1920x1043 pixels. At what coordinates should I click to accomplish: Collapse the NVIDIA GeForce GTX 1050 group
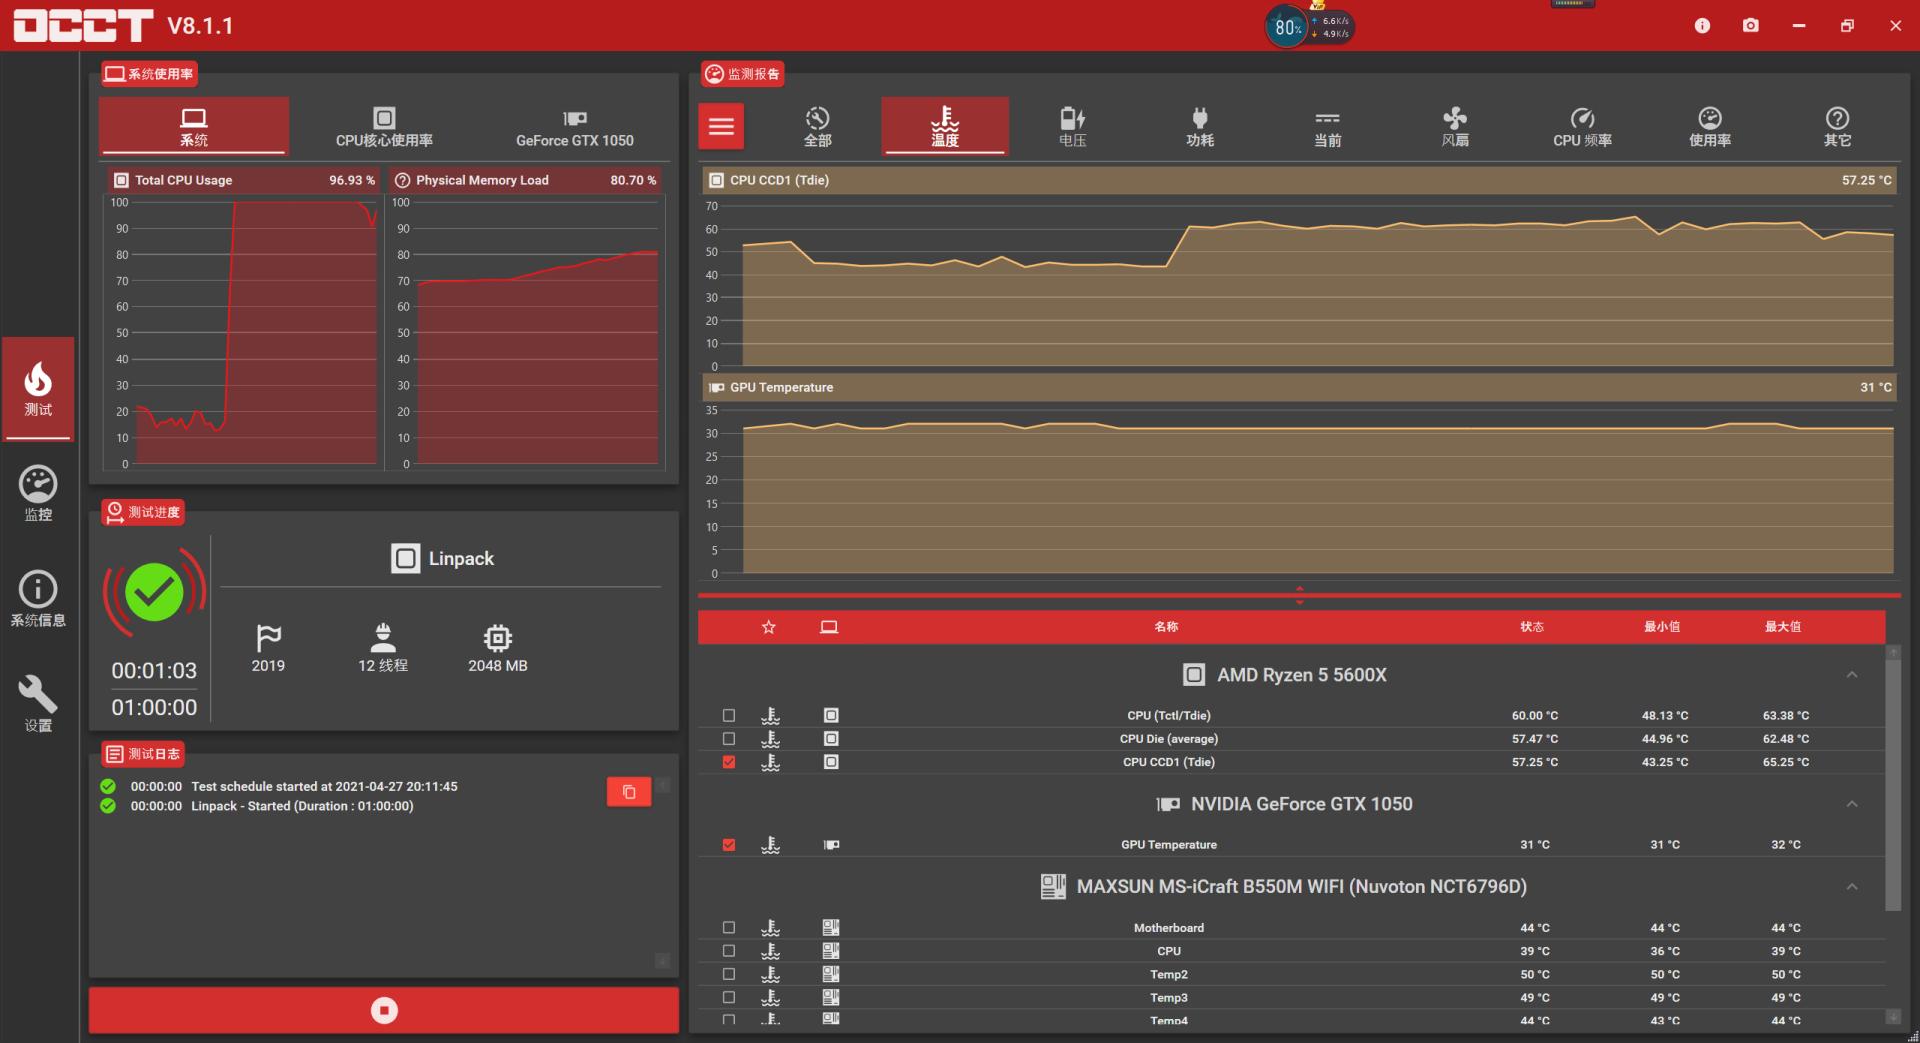click(x=1851, y=804)
